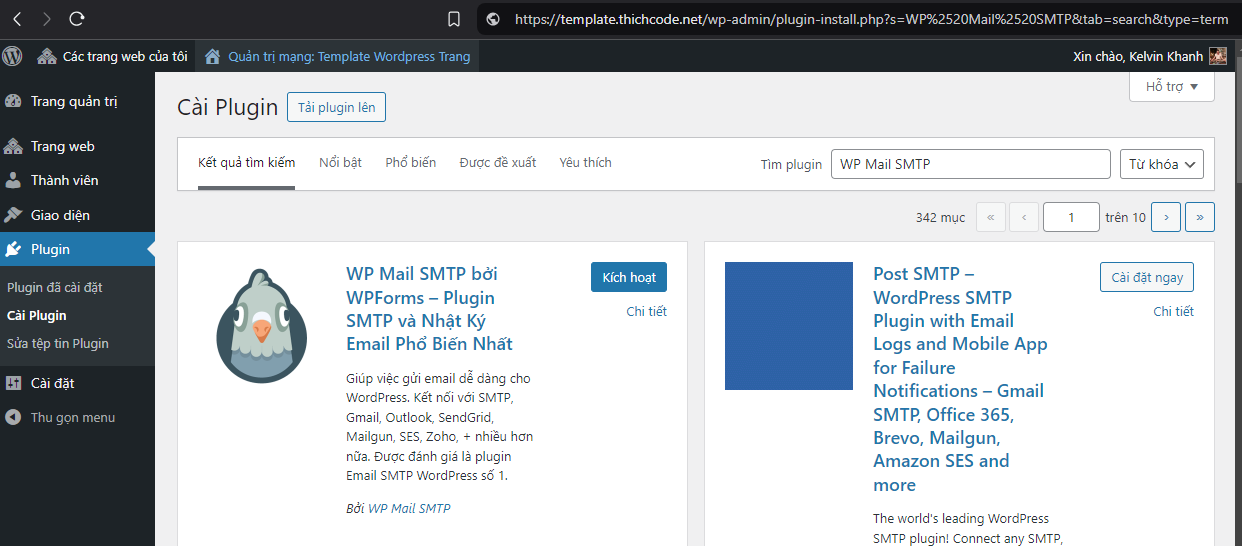The height and width of the screenshot is (546, 1242).
Task: Click the Post SMTP blue plugin thumbnail
Action: (789, 326)
